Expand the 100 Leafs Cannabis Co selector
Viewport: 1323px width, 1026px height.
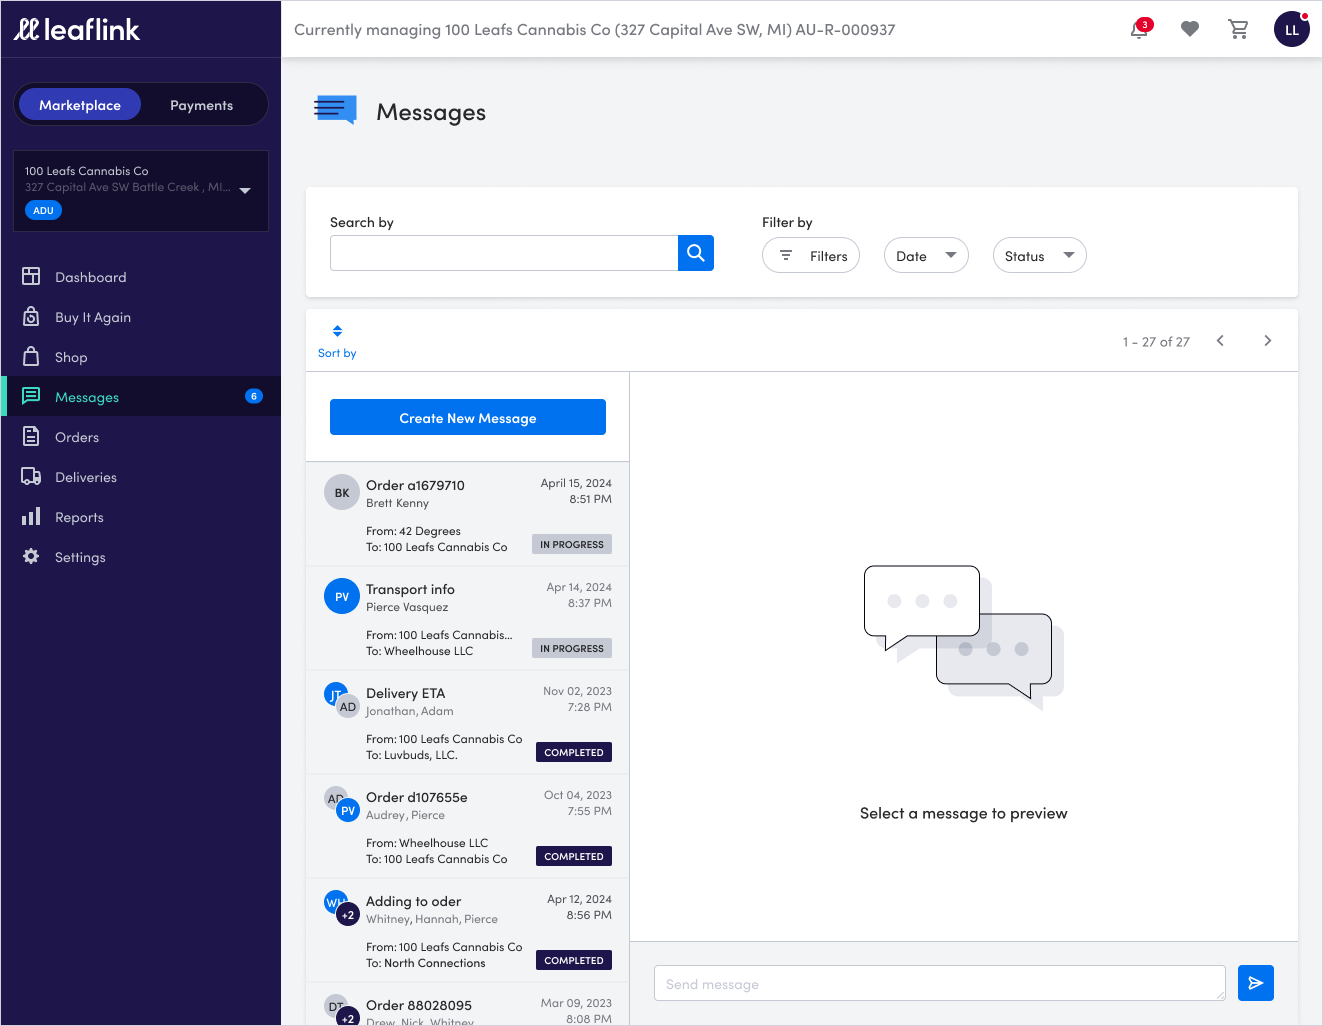click(x=141, y=191)
